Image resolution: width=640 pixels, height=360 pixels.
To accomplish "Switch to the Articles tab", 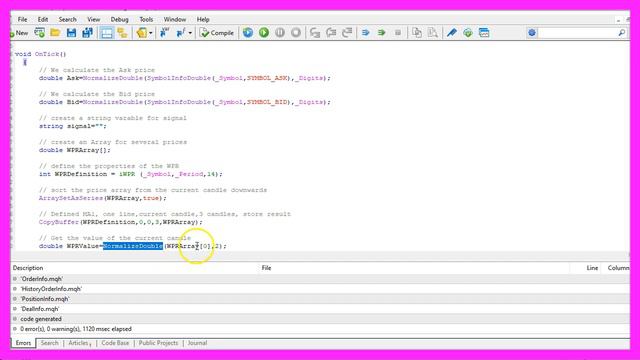I will click(x=79, y=343).
